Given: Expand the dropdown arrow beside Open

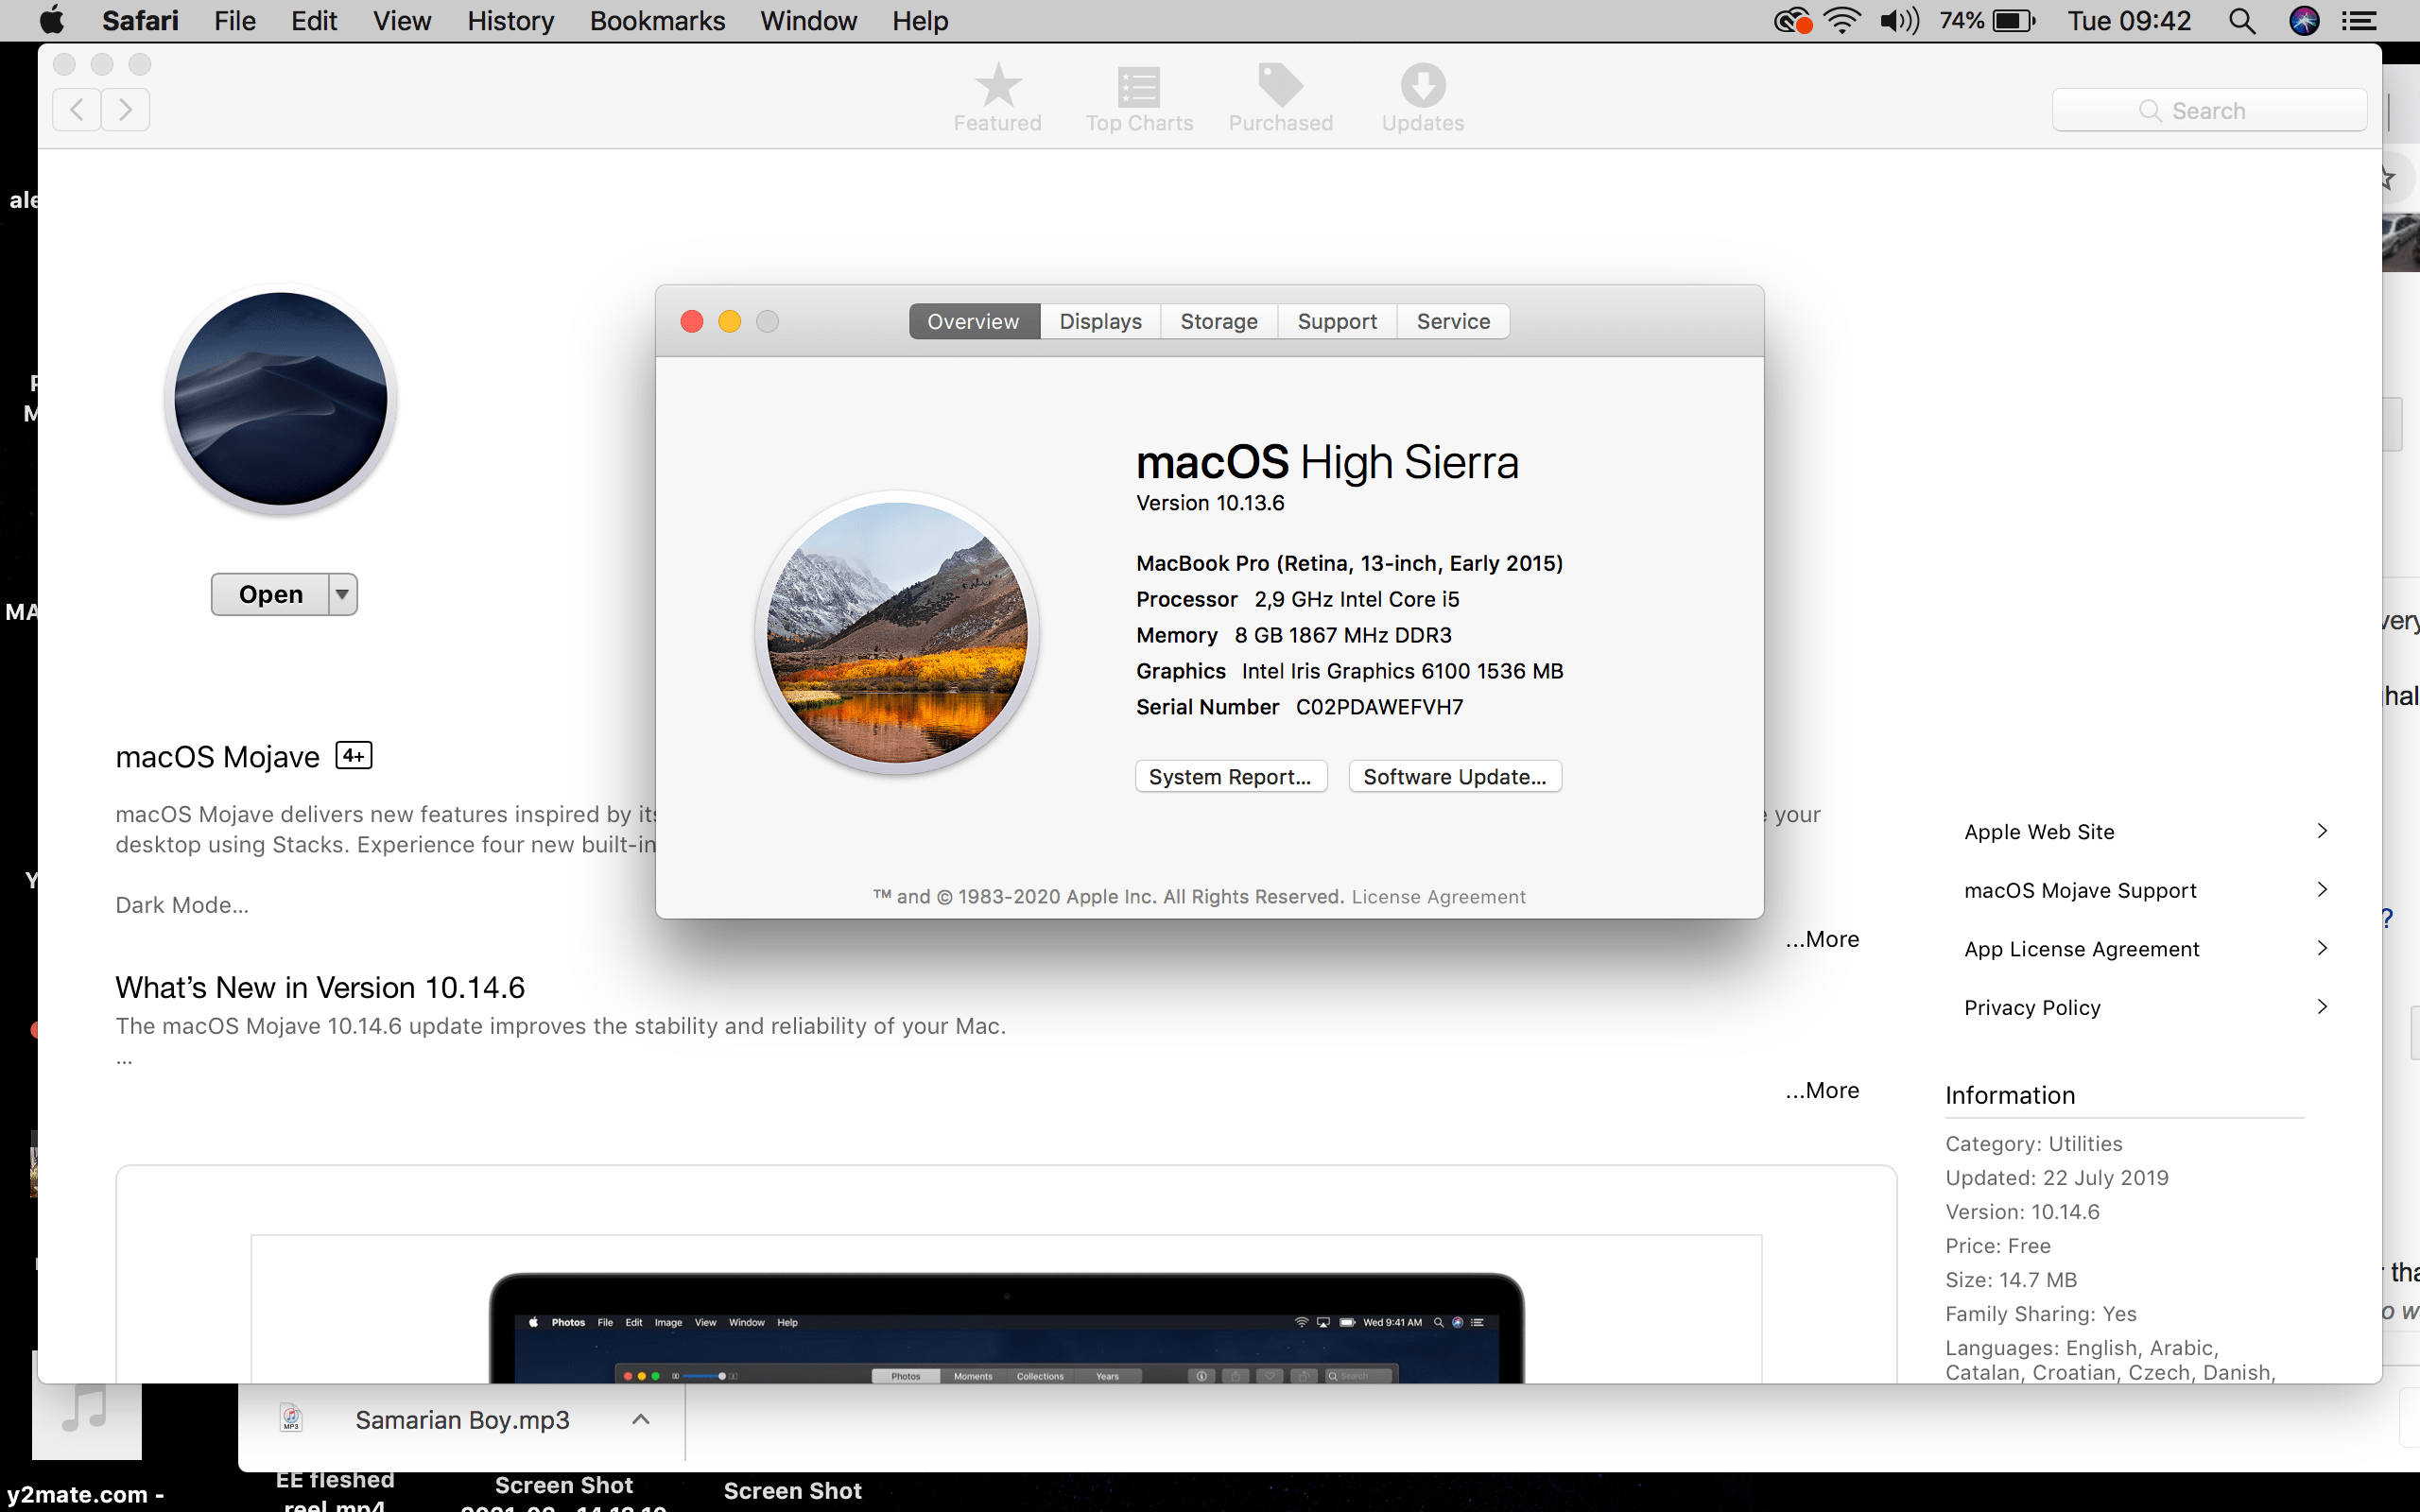Looking at the screenshot, I should (342, 594).
